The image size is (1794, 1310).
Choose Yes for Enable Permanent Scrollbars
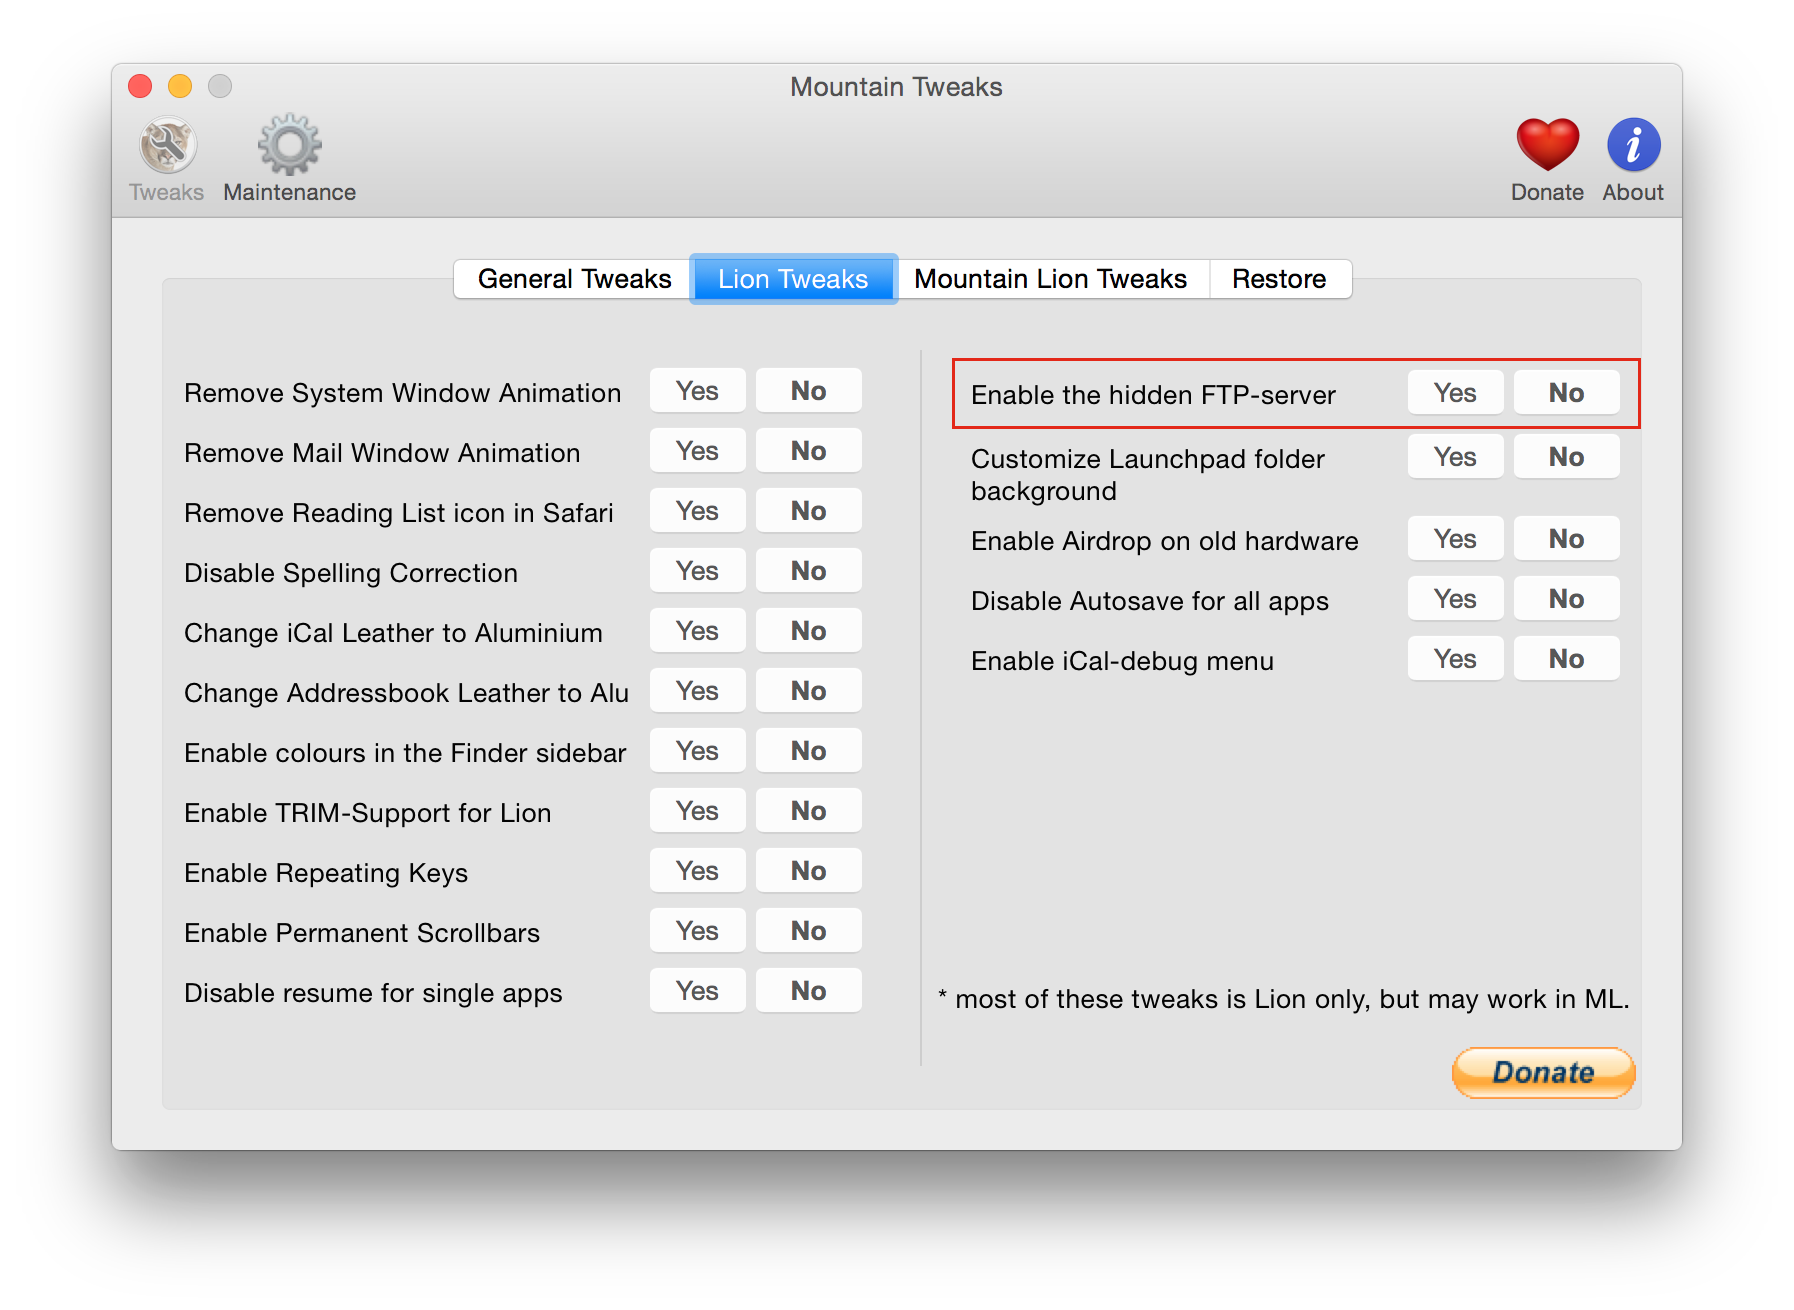[697, 931]
